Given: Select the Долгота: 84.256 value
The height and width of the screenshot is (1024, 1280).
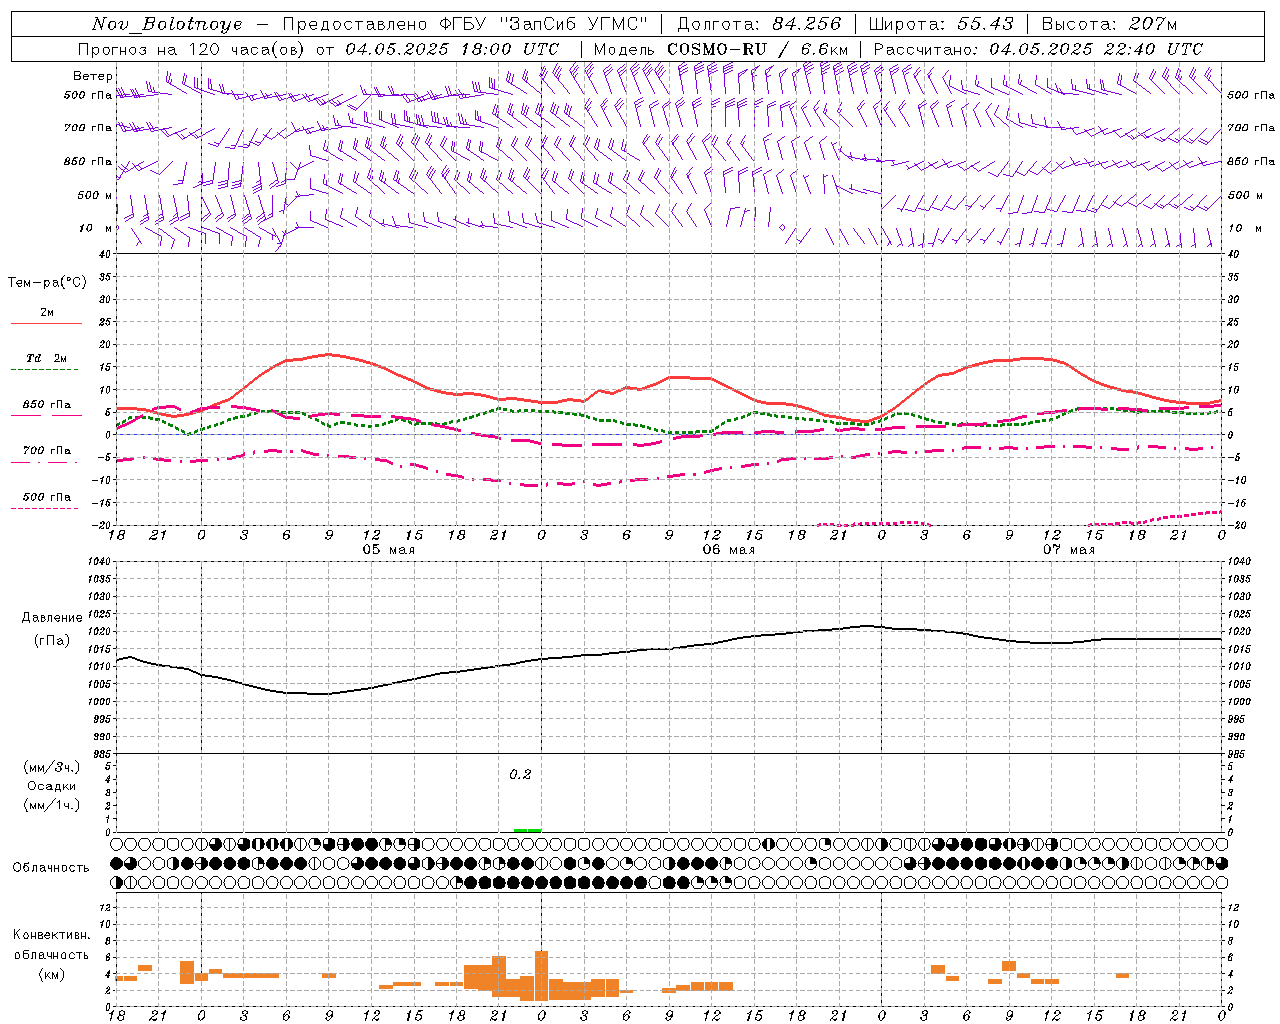Looking at the screenshot, I should [x=760, y=24].
